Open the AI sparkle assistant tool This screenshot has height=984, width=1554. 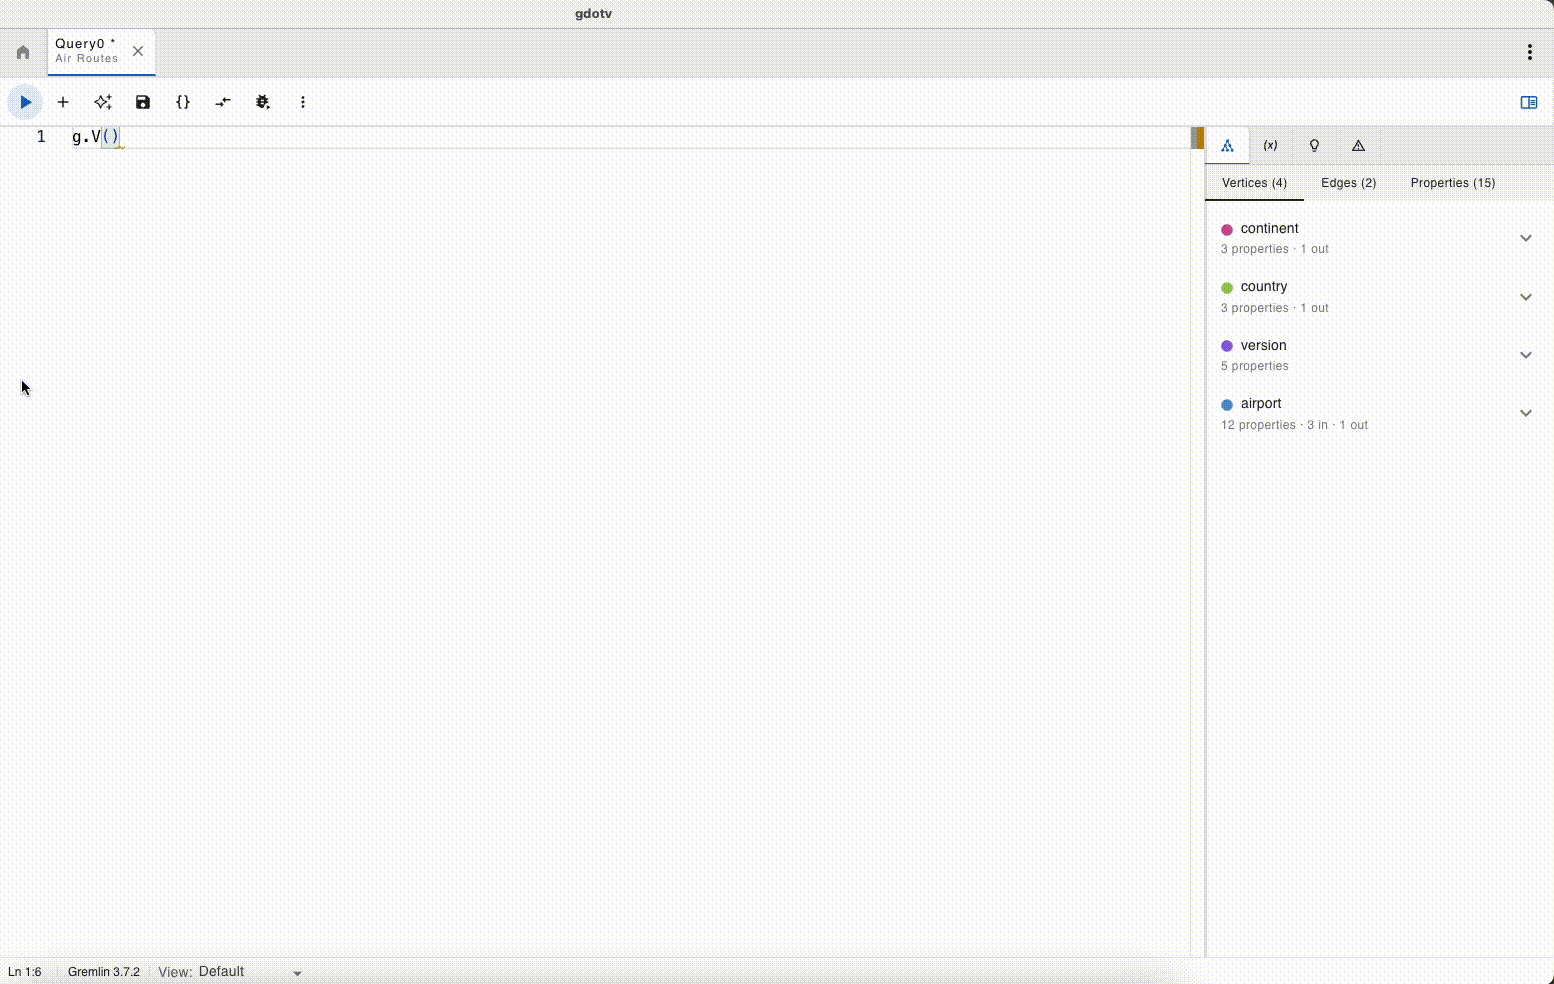(x=103, y=102)
